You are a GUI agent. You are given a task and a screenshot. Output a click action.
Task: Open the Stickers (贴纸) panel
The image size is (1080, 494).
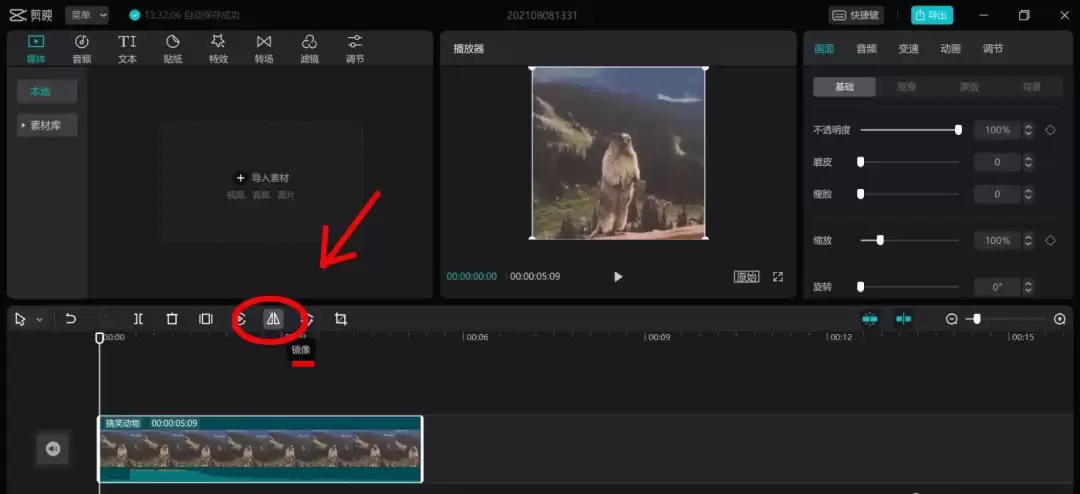point(173,48)
